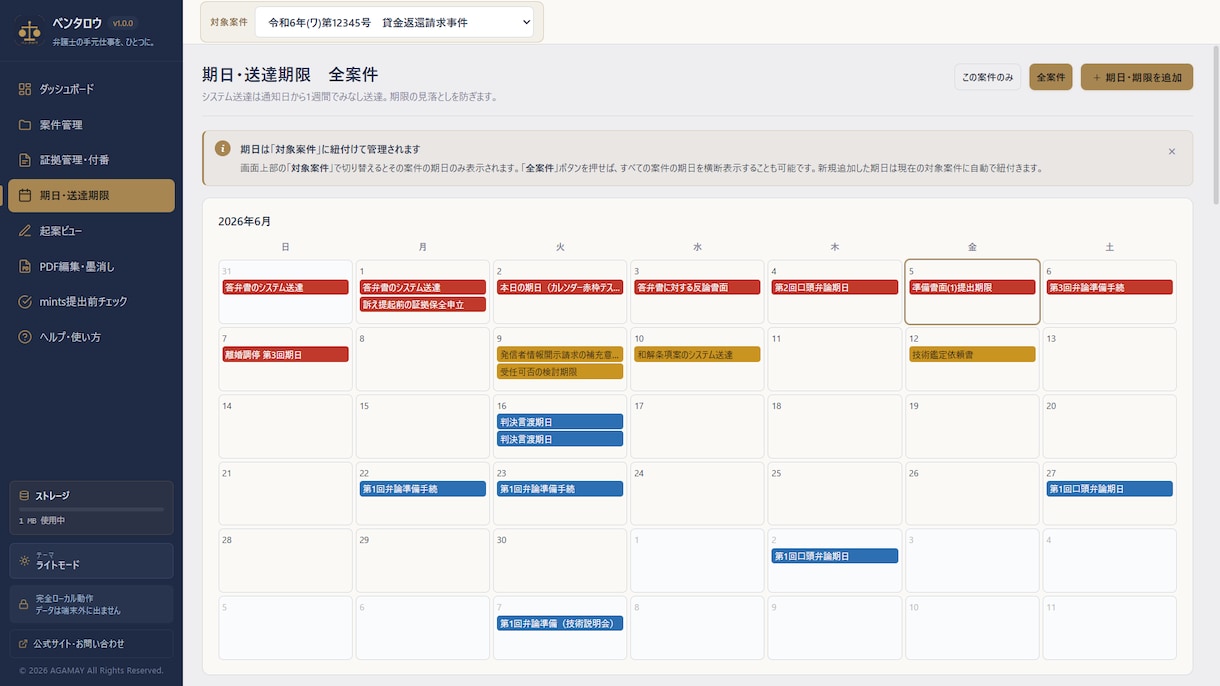Viewport: 1220px width, 686px height.
Task: Click the mints提出前チェック checkmark icon
Action: [25, 302]
